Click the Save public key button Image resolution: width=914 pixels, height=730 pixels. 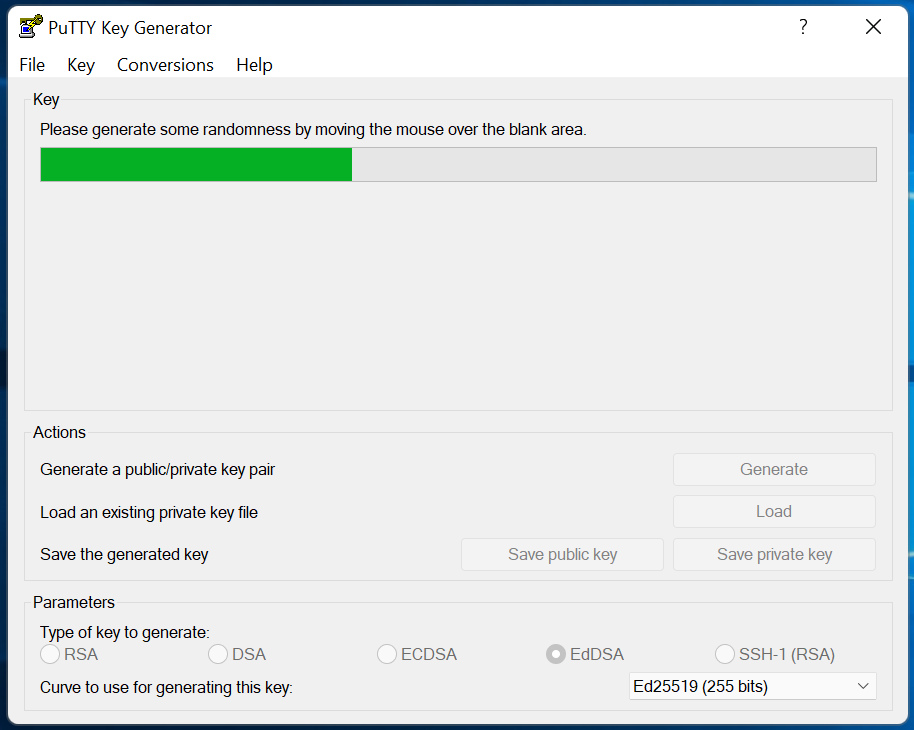click(x=562, y=555)
